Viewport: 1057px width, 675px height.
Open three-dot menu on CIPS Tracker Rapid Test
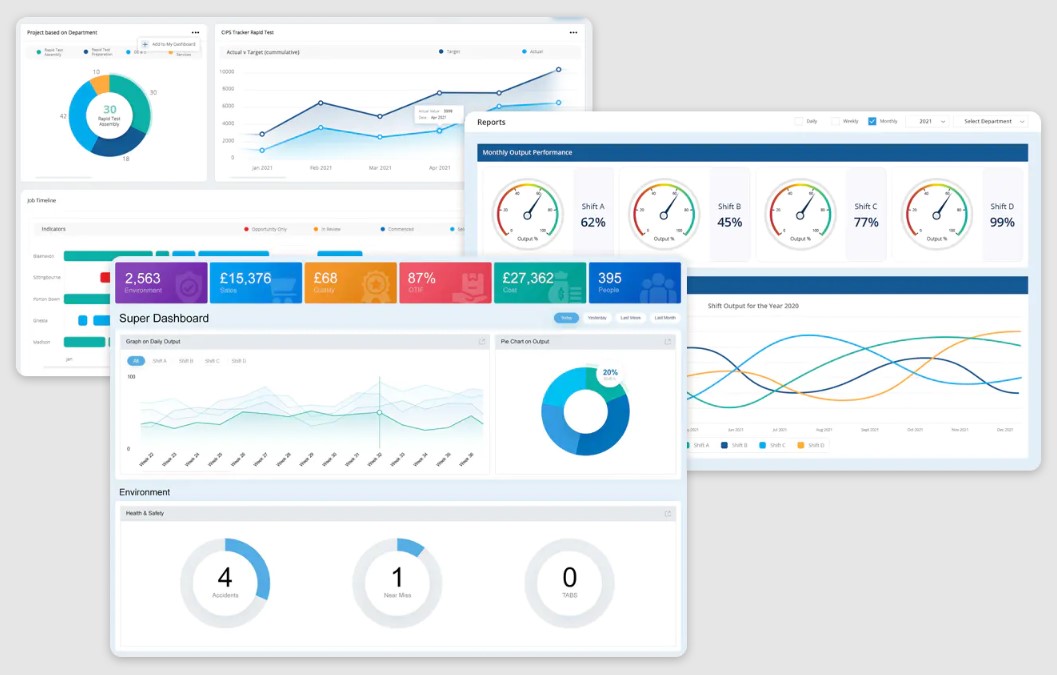[573, 32]
